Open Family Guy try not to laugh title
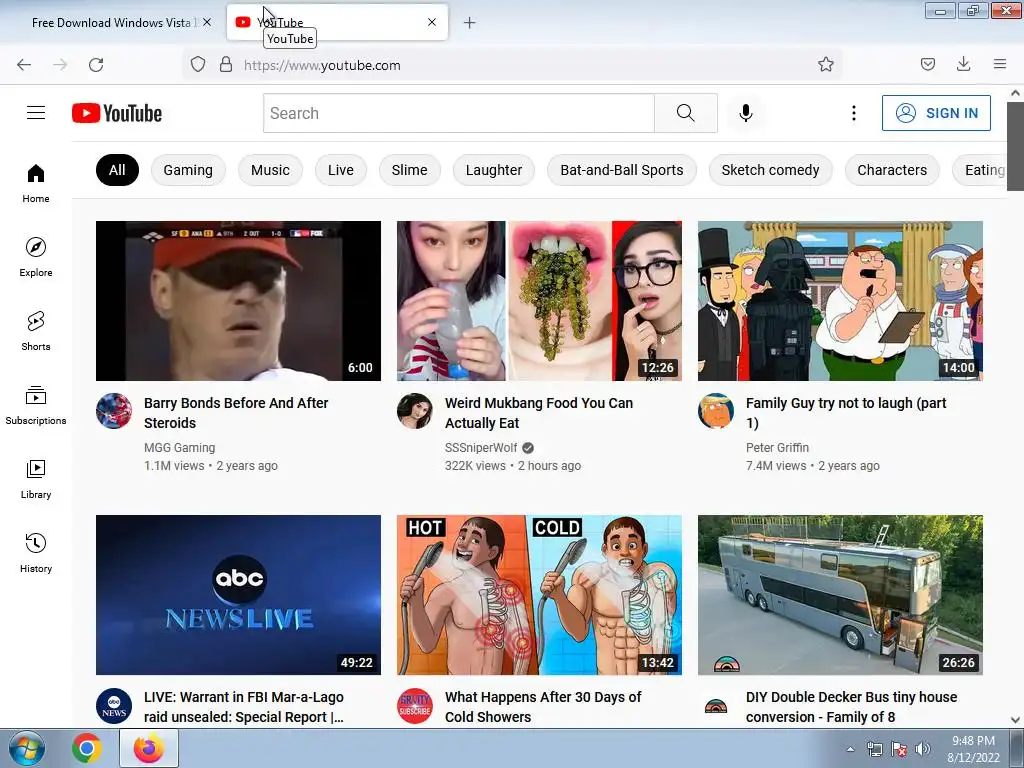The height and width of the screenshot is (768, 1024). (846, 413)
